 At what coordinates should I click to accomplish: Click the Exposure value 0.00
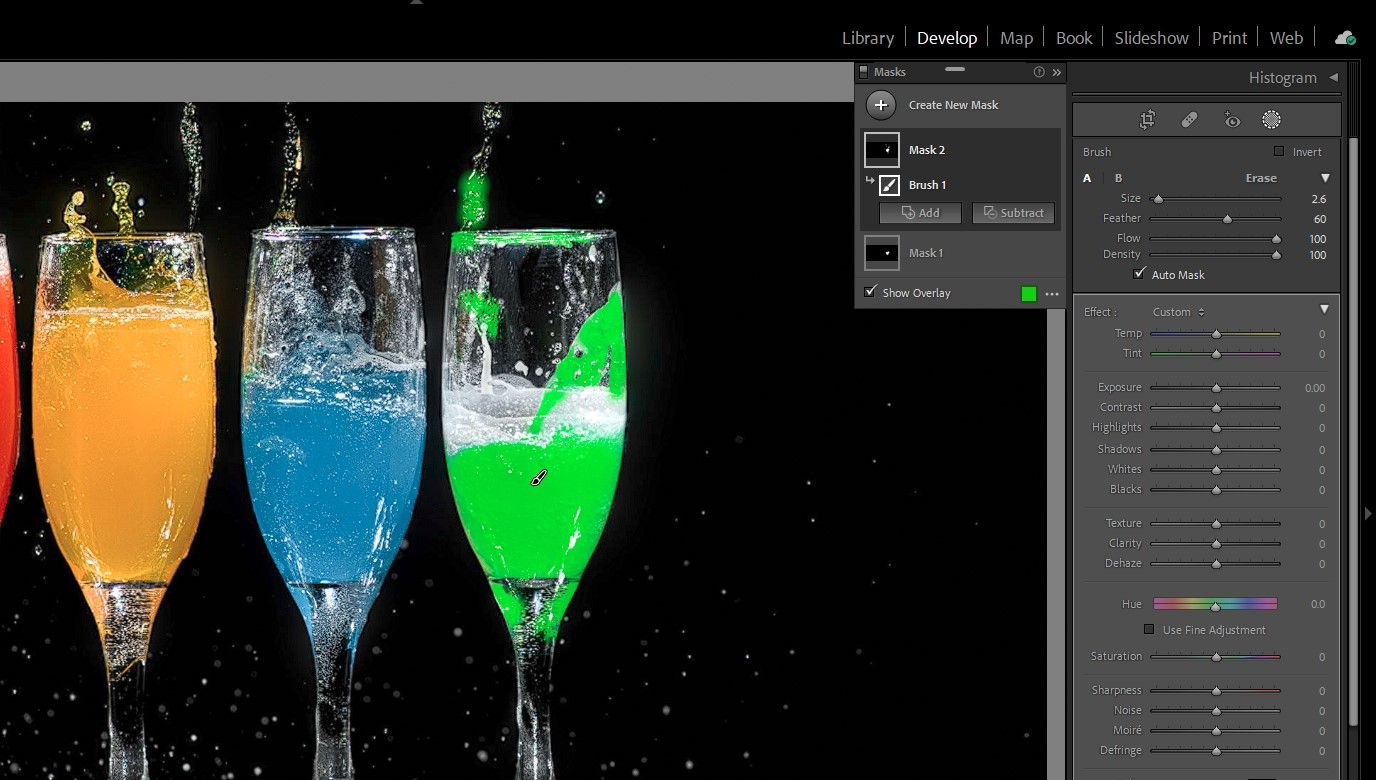point(1314,388)
